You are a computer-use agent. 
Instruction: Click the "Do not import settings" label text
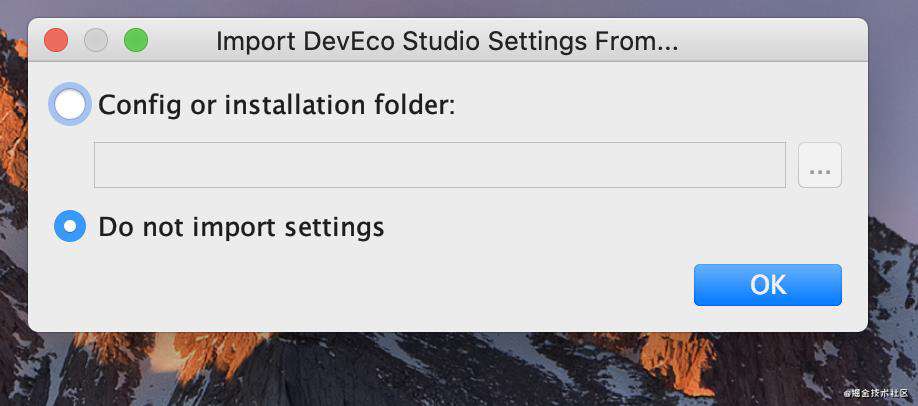241,227
